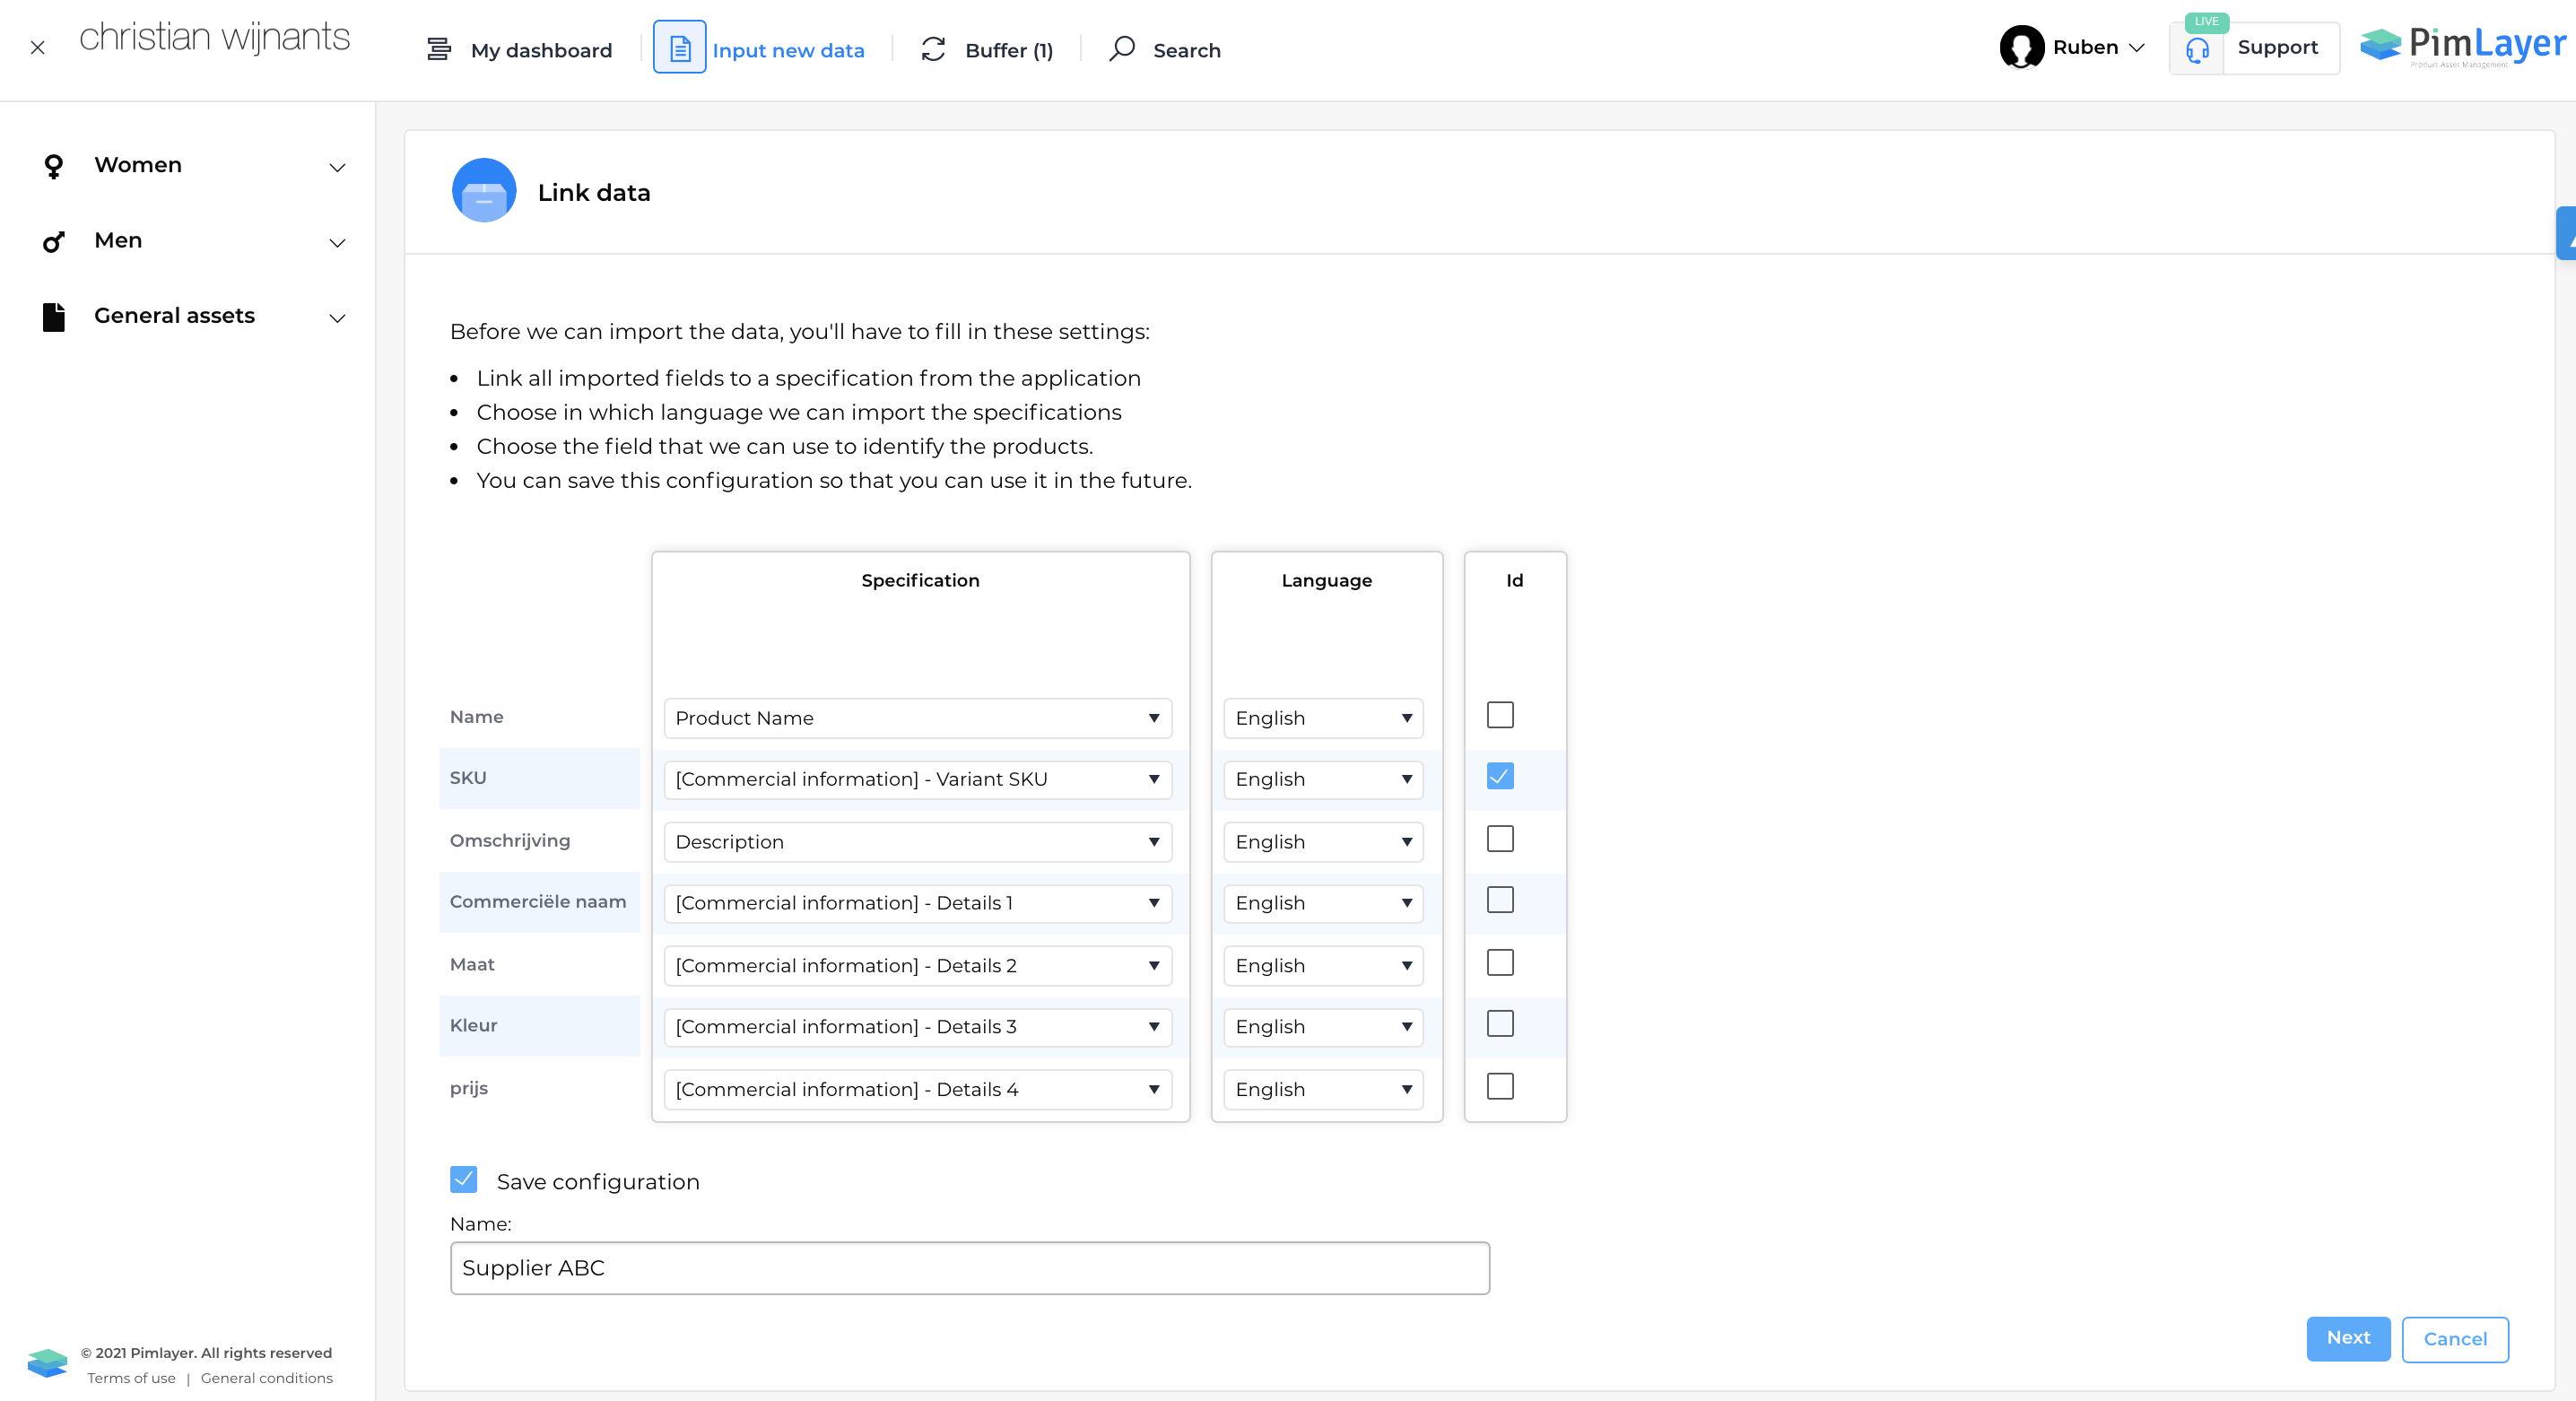Open the Language dropdown for prijs row
Image resolution: width=2576 pixels, height=1401 pixels.
tap(1322, 1089)
